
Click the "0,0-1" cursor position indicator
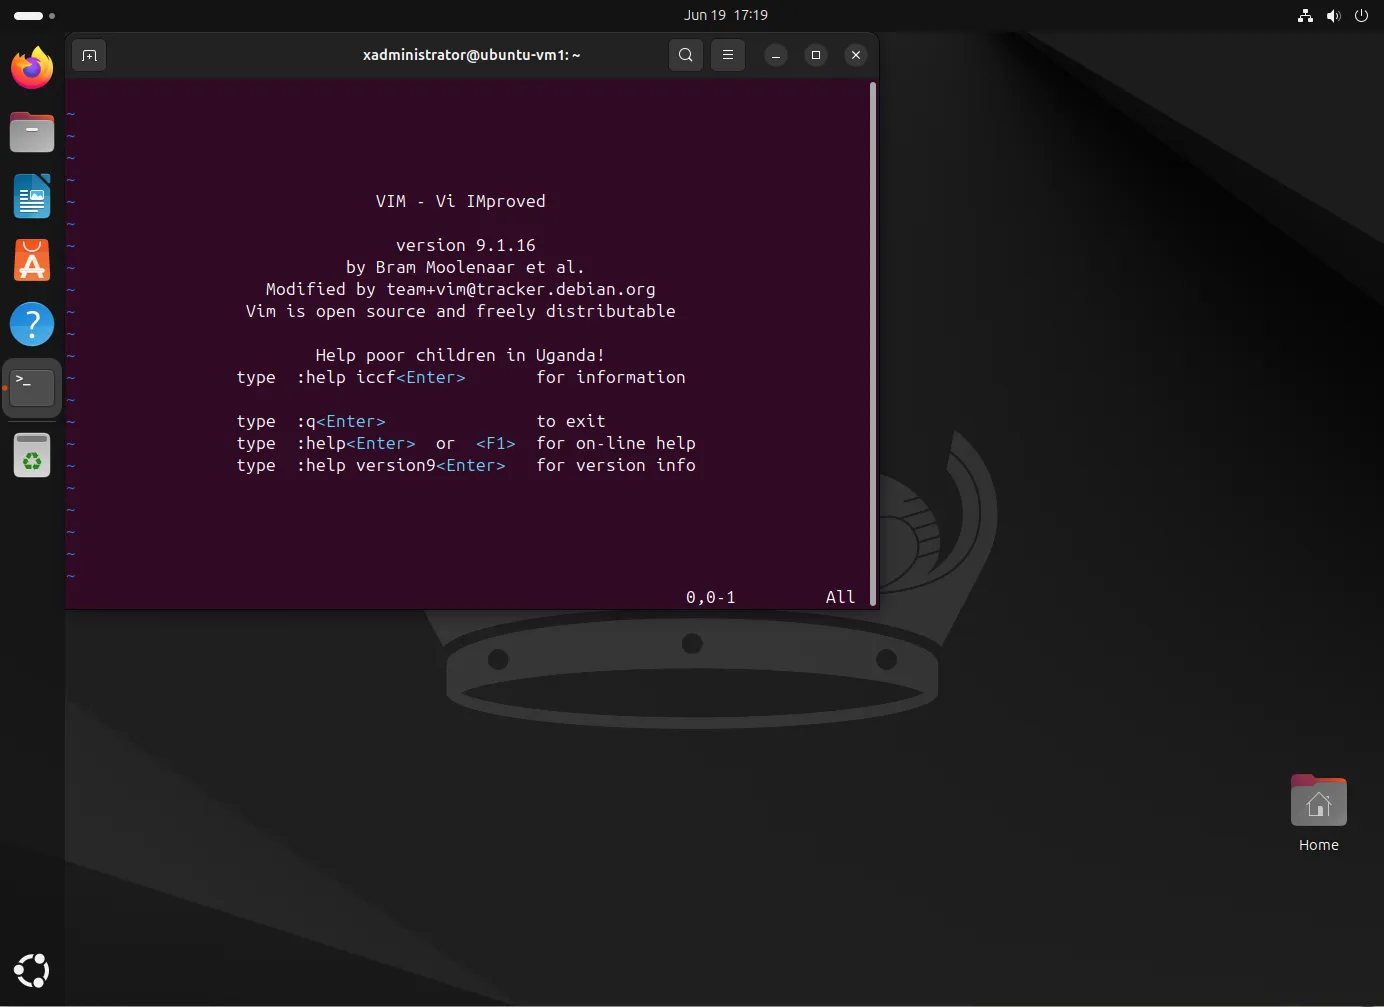(x=711, y=597)
